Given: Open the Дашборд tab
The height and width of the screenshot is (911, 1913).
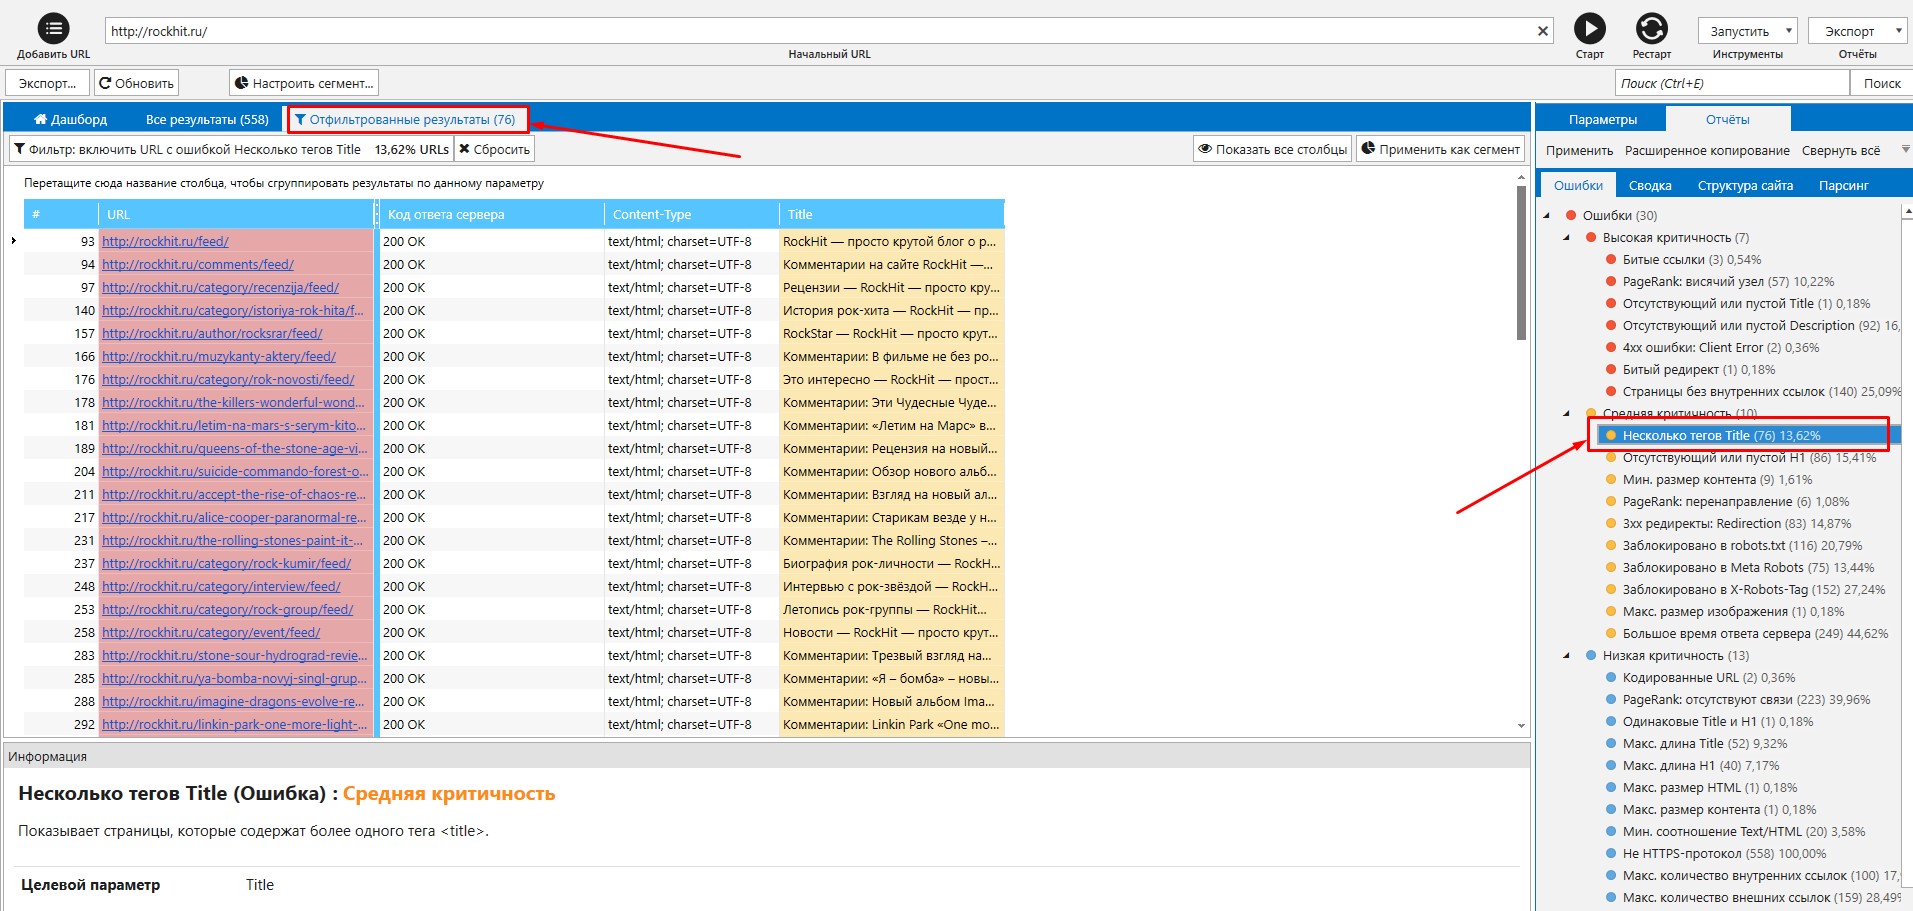Looking at the screenshot, I should pos(70,119).
